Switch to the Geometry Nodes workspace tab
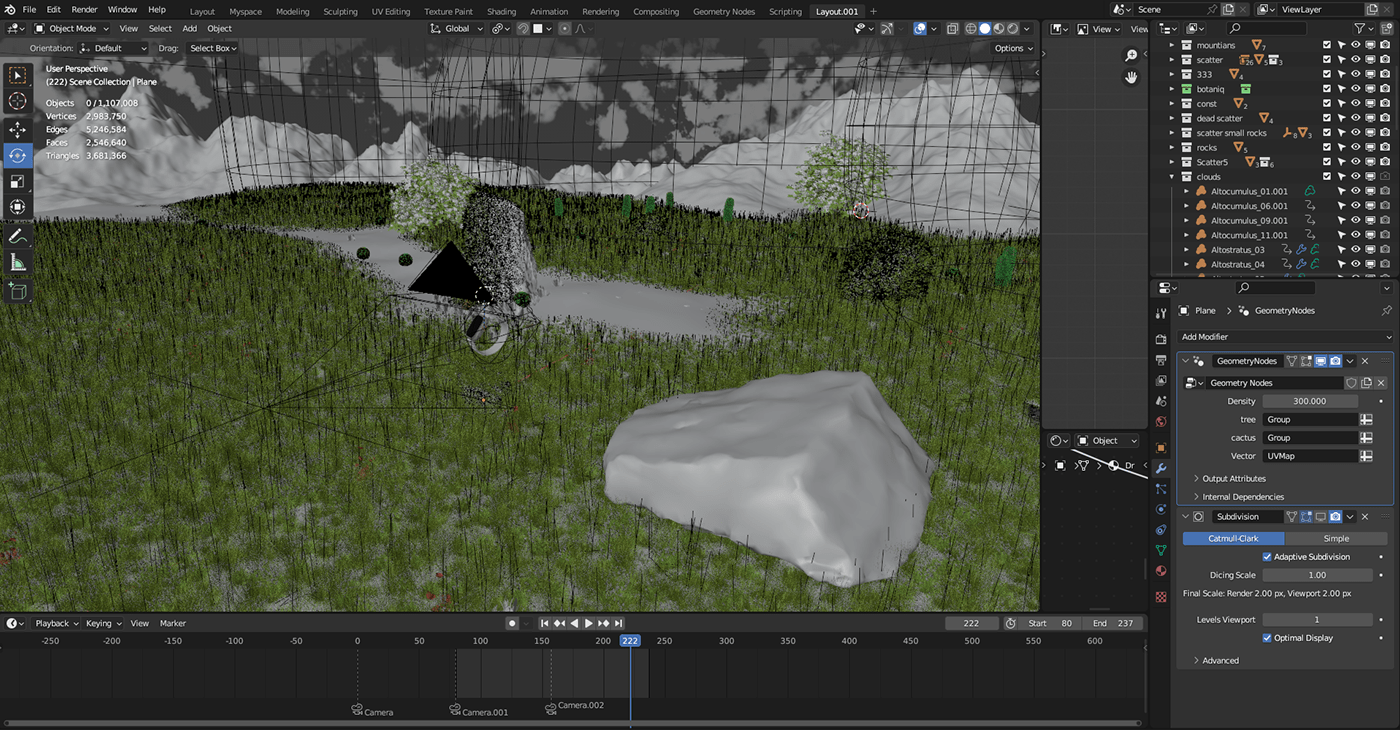The height and width of the screenshot is (730, 1400). pos(723,12)
